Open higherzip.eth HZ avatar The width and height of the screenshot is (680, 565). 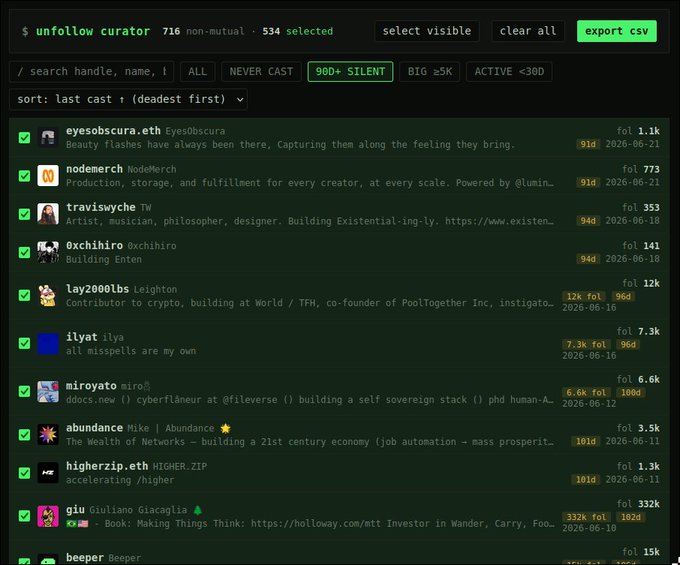[x=48, y=473]
